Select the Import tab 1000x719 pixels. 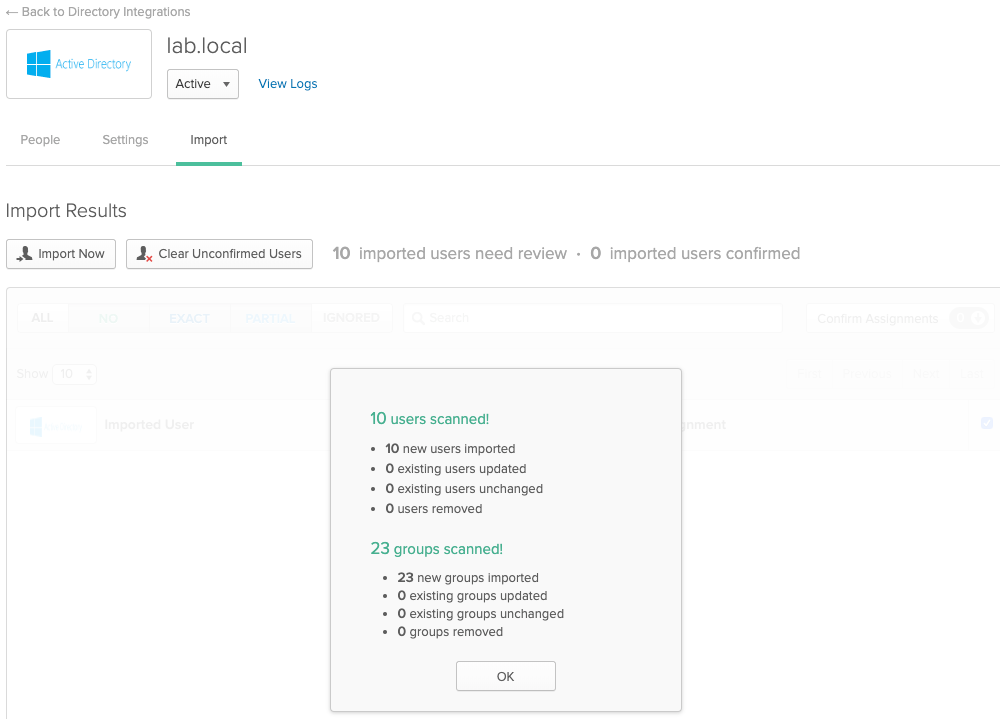[x=209, y=140]
